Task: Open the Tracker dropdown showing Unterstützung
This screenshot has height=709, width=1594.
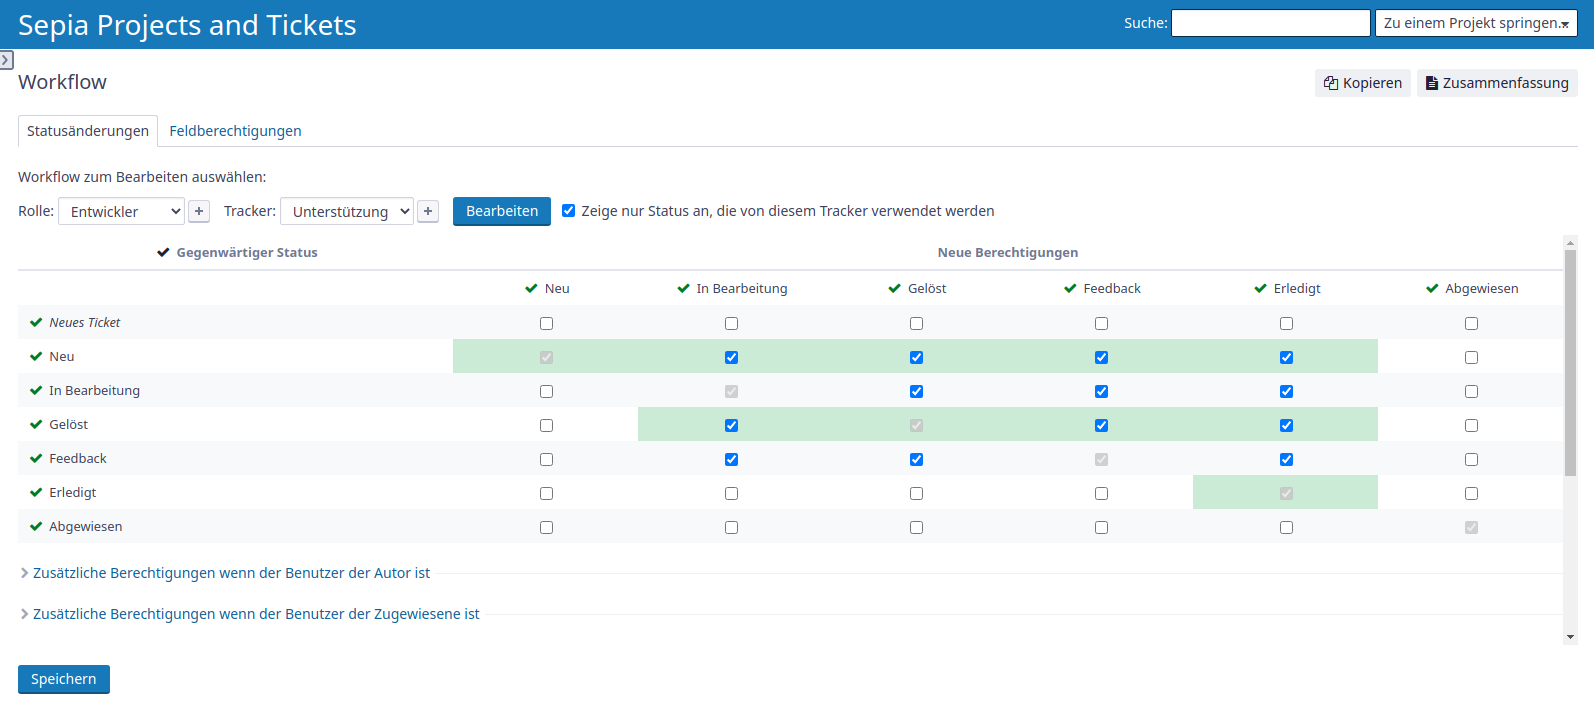Action: pyautogui.click(x=346, y=211)
